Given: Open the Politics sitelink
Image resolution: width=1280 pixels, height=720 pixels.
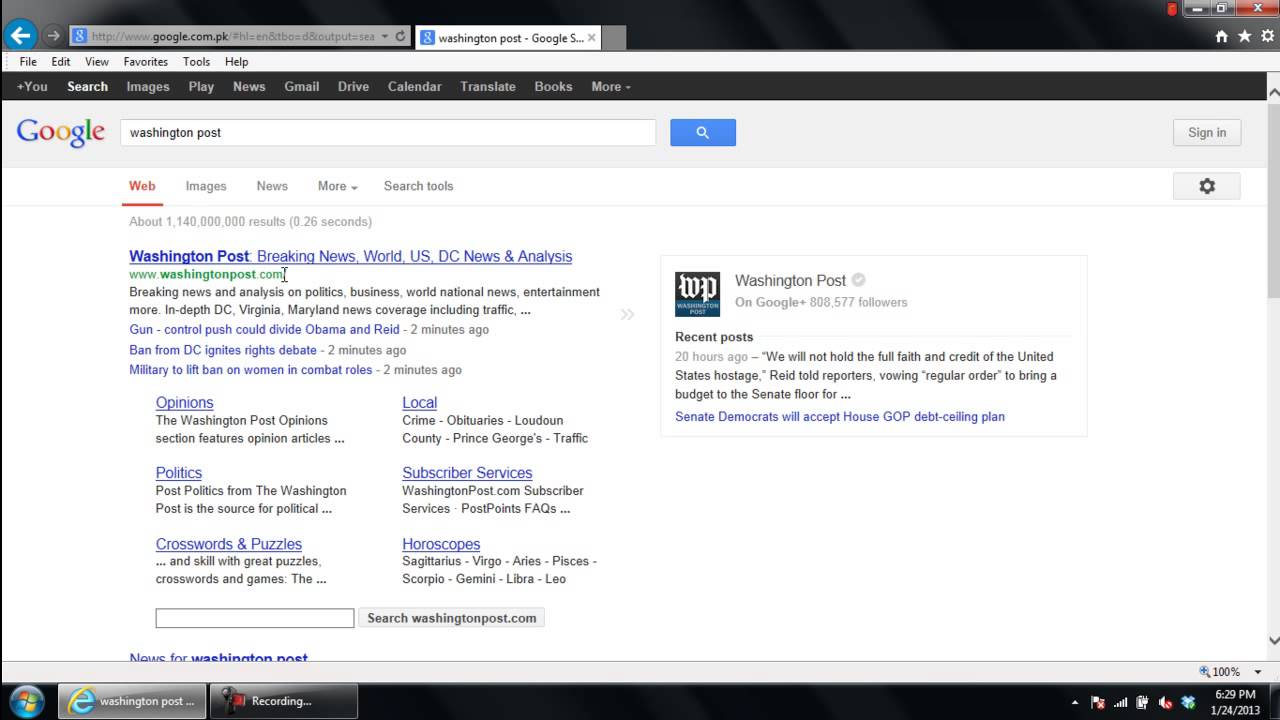Looking at the screenshot, I should coord(179,473).
